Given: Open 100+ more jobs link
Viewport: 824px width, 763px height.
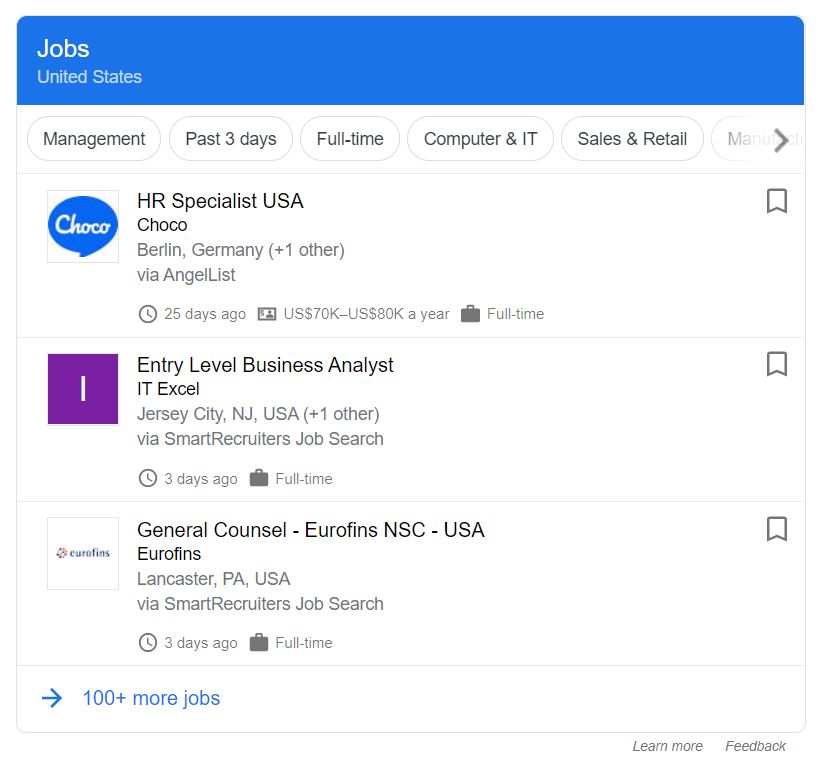Looking at the screenshot, I should 151,698.
